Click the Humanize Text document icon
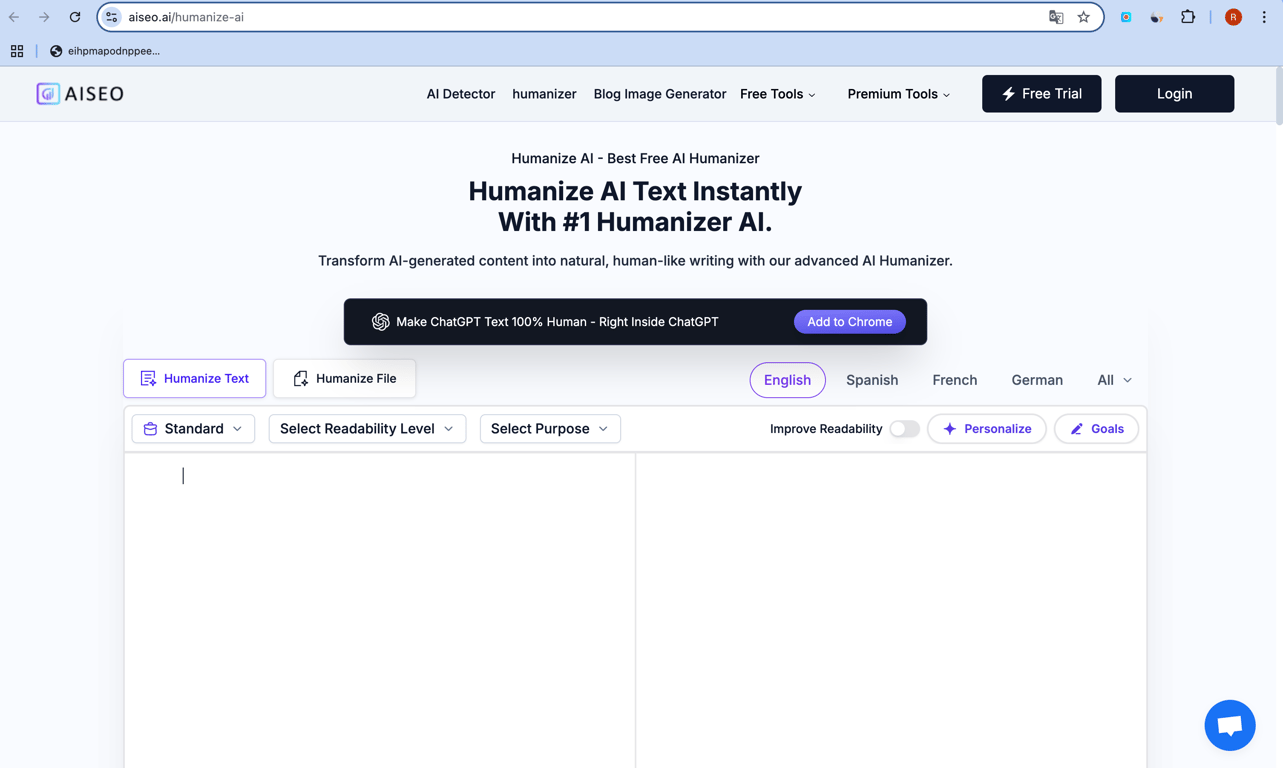The height and width of the screenshot is (768, 1283). click(147, 377)
